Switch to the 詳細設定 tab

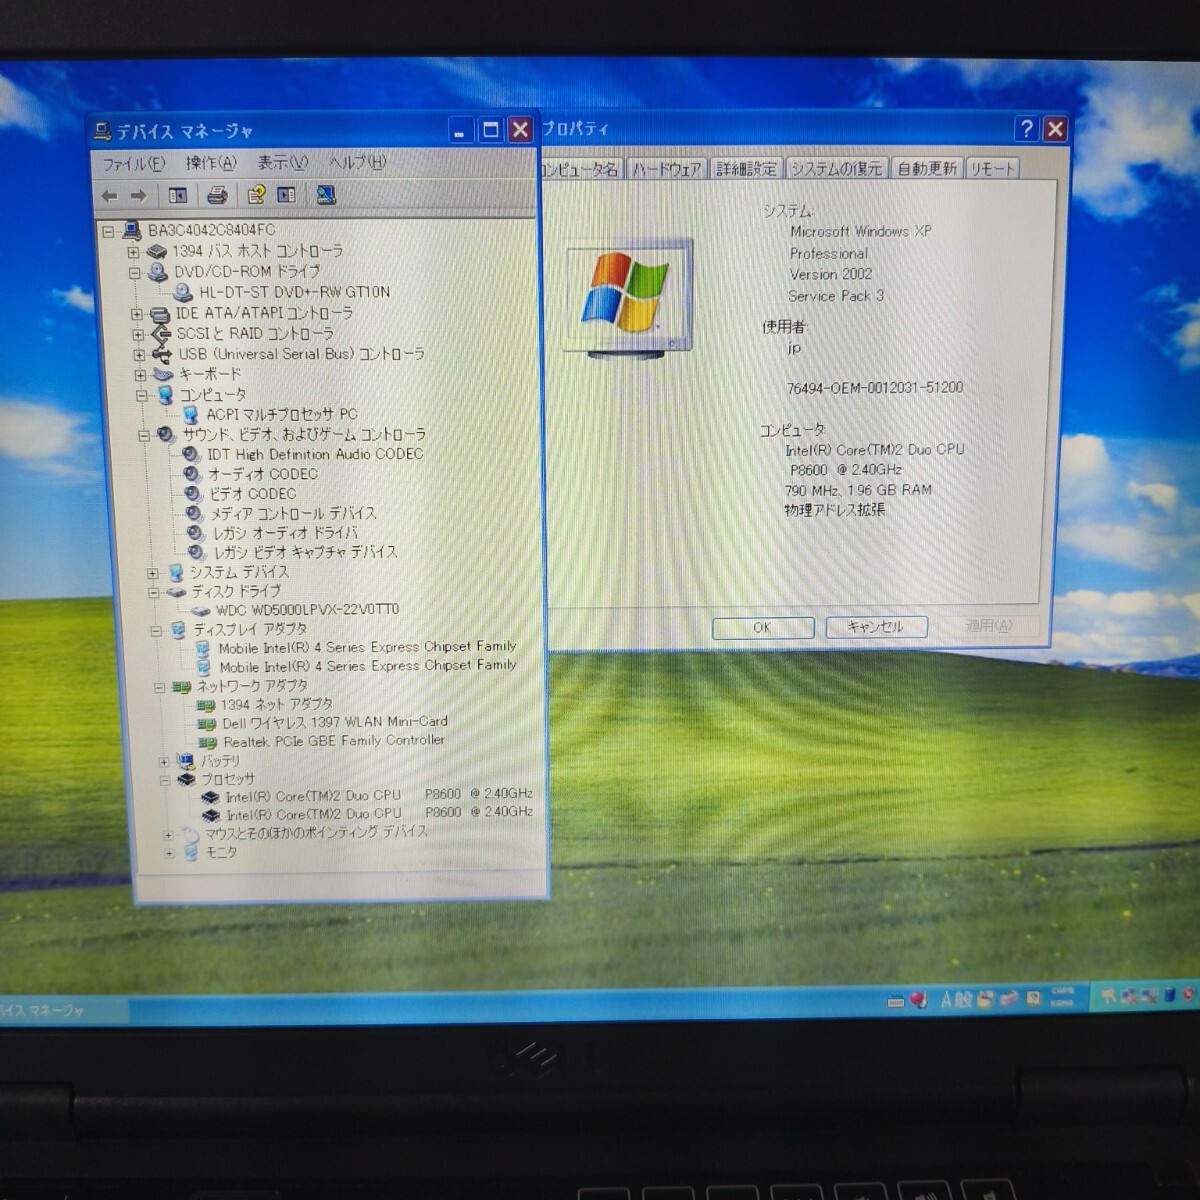point(746,169)
